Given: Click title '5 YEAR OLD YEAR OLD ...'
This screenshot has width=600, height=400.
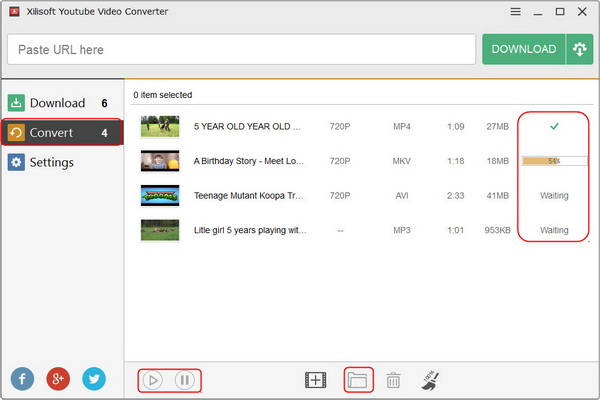Looking at the screenshot, I should tap(247, 127).
